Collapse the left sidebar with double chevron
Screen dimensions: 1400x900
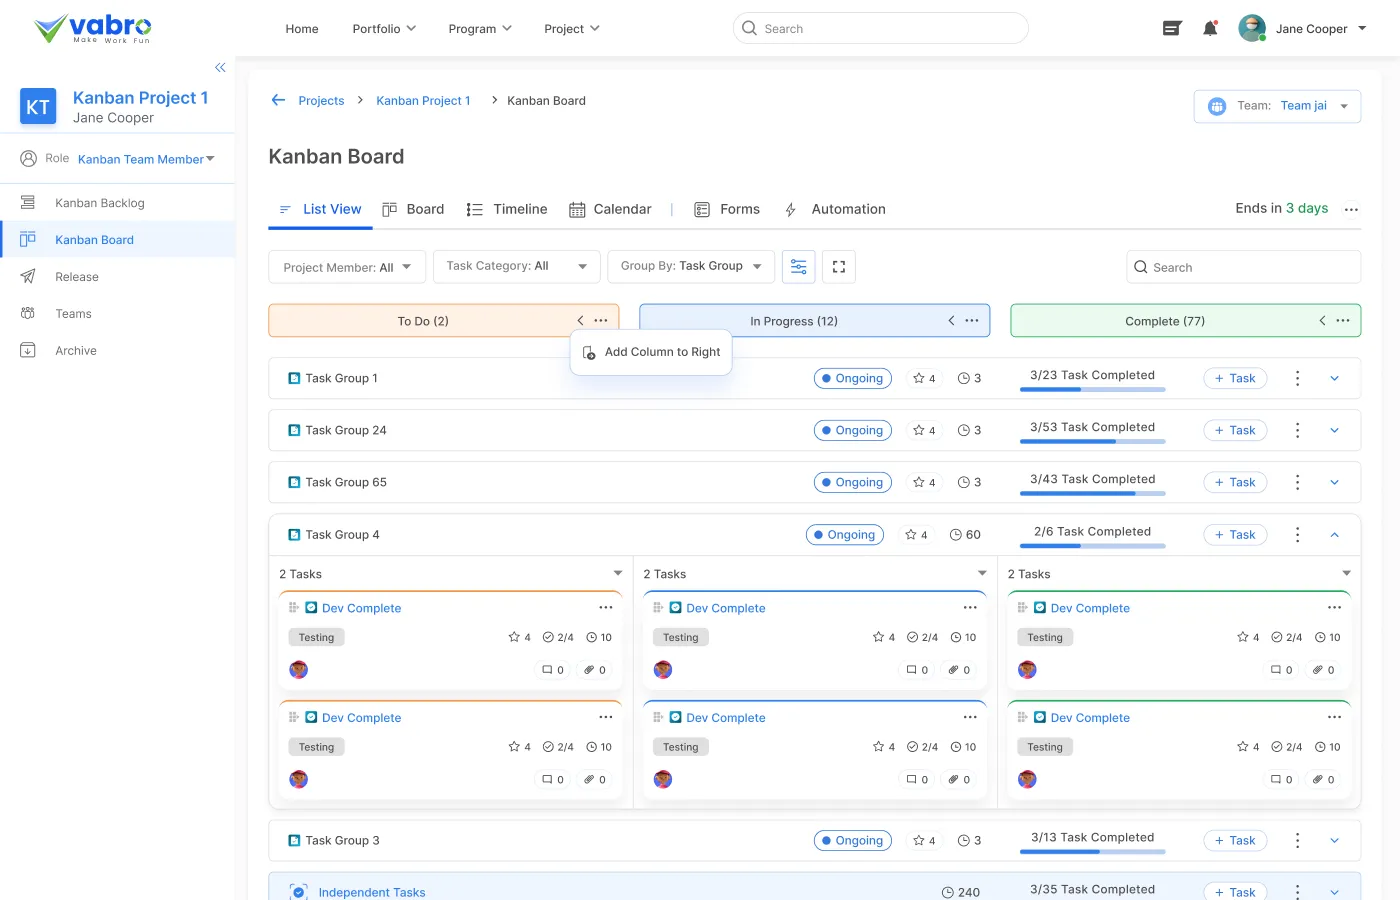click(x=220, y=68)
